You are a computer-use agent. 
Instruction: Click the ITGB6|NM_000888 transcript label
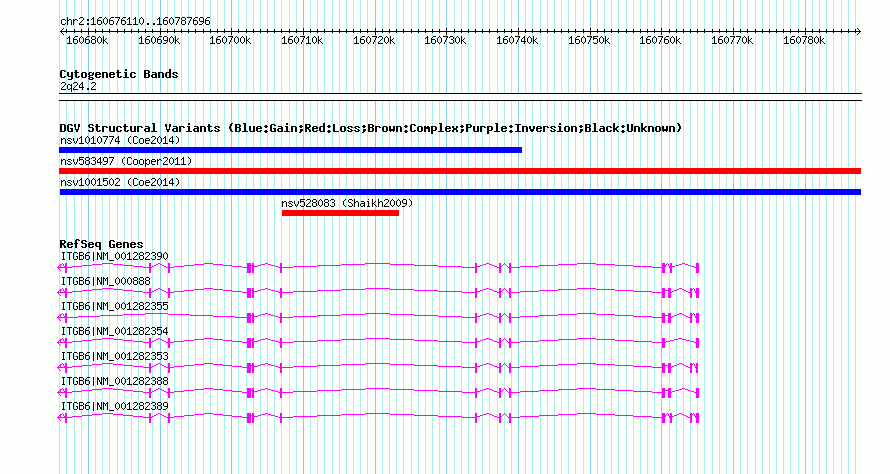point(106,282)
